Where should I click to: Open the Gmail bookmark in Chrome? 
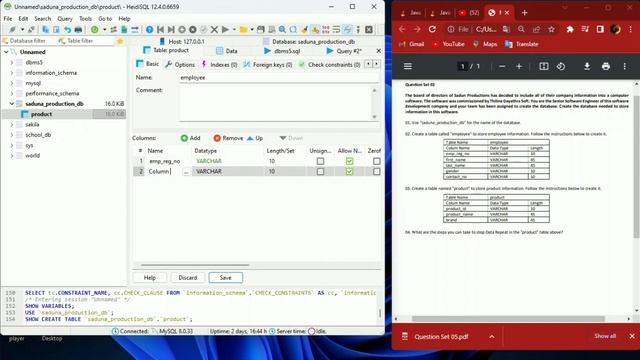tap(412, 44)
